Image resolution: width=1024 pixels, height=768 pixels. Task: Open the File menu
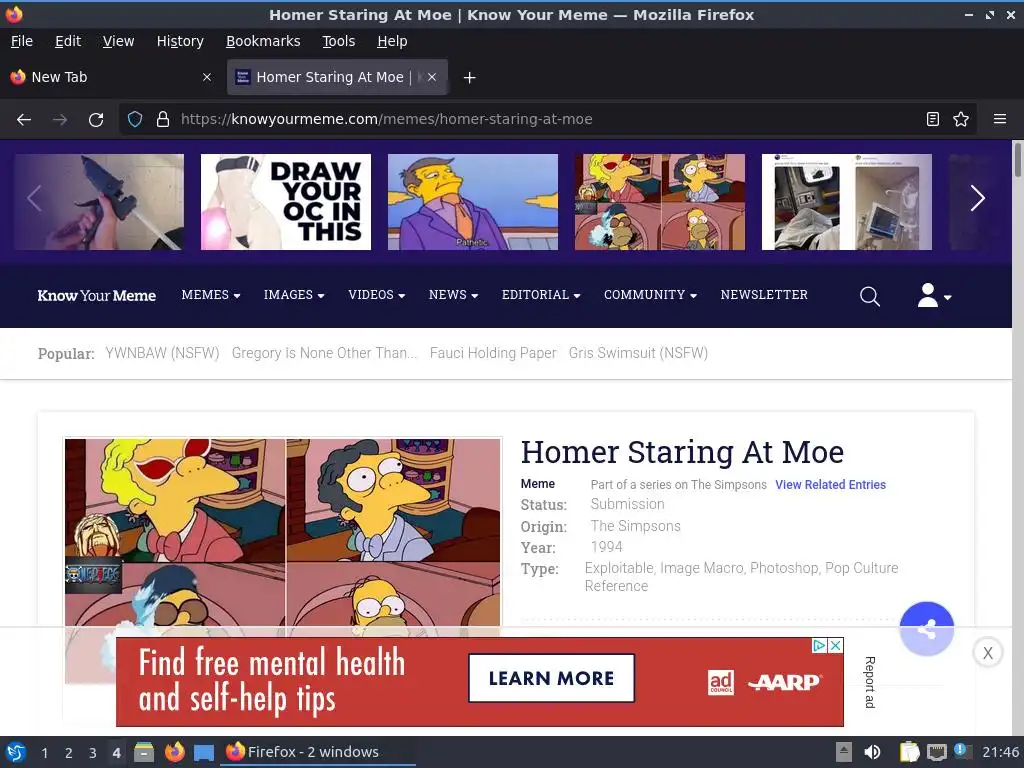coord(22,41)
